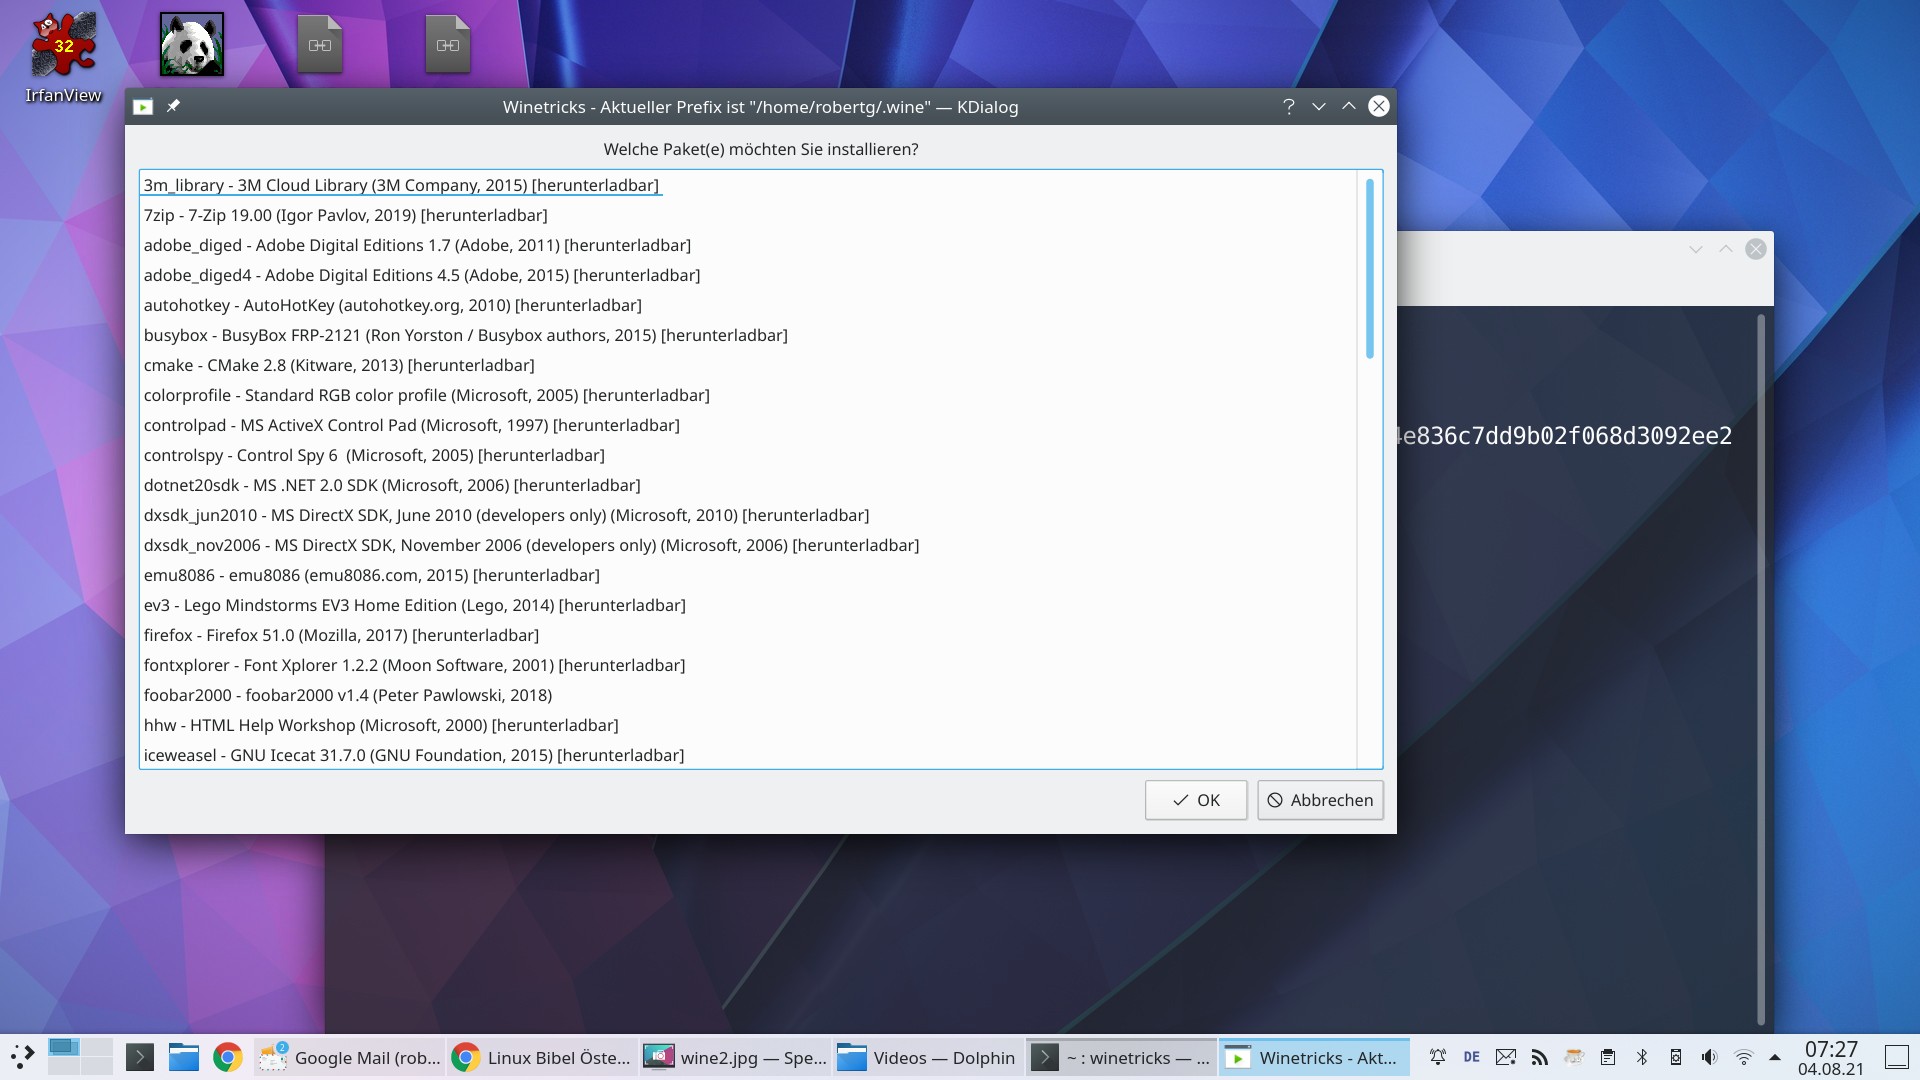Mute audio using the speaker tray icon
Viewport: 1920px width, 1080px height.
[1709, 1057]
